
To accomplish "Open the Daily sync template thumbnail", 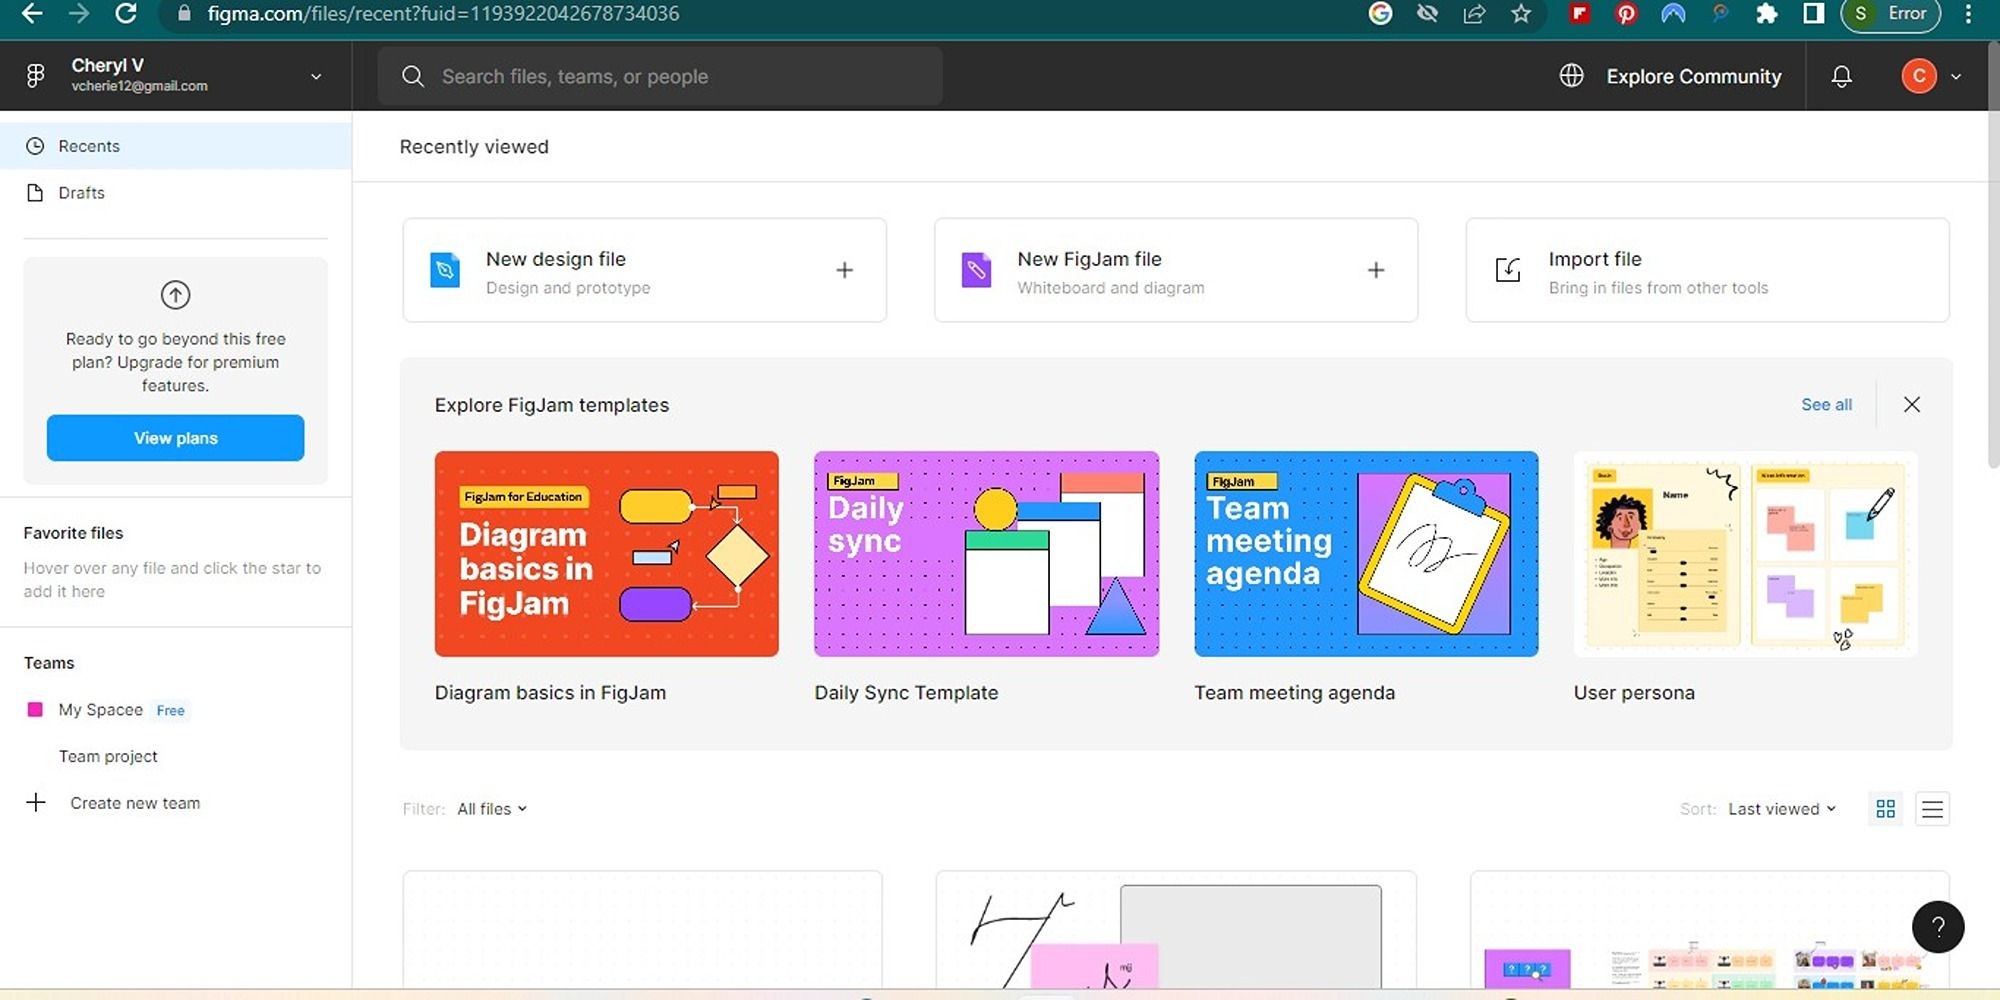I will (x=986, y=554).
